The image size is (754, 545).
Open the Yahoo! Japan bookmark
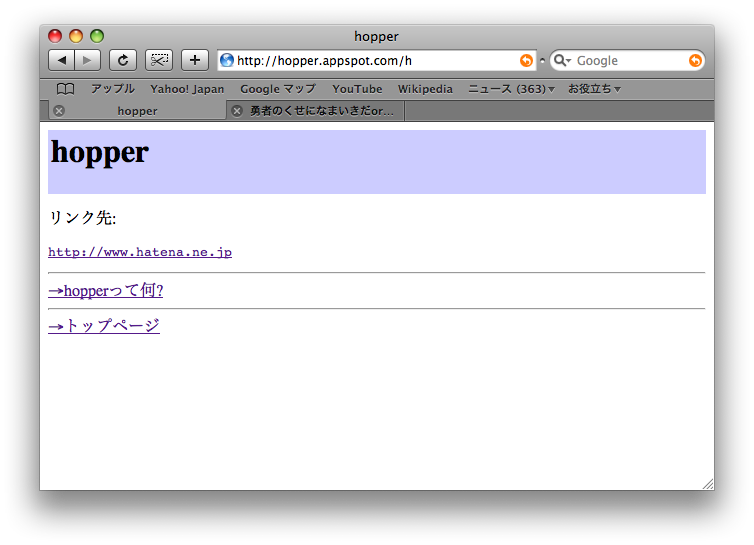coord(187,89)
